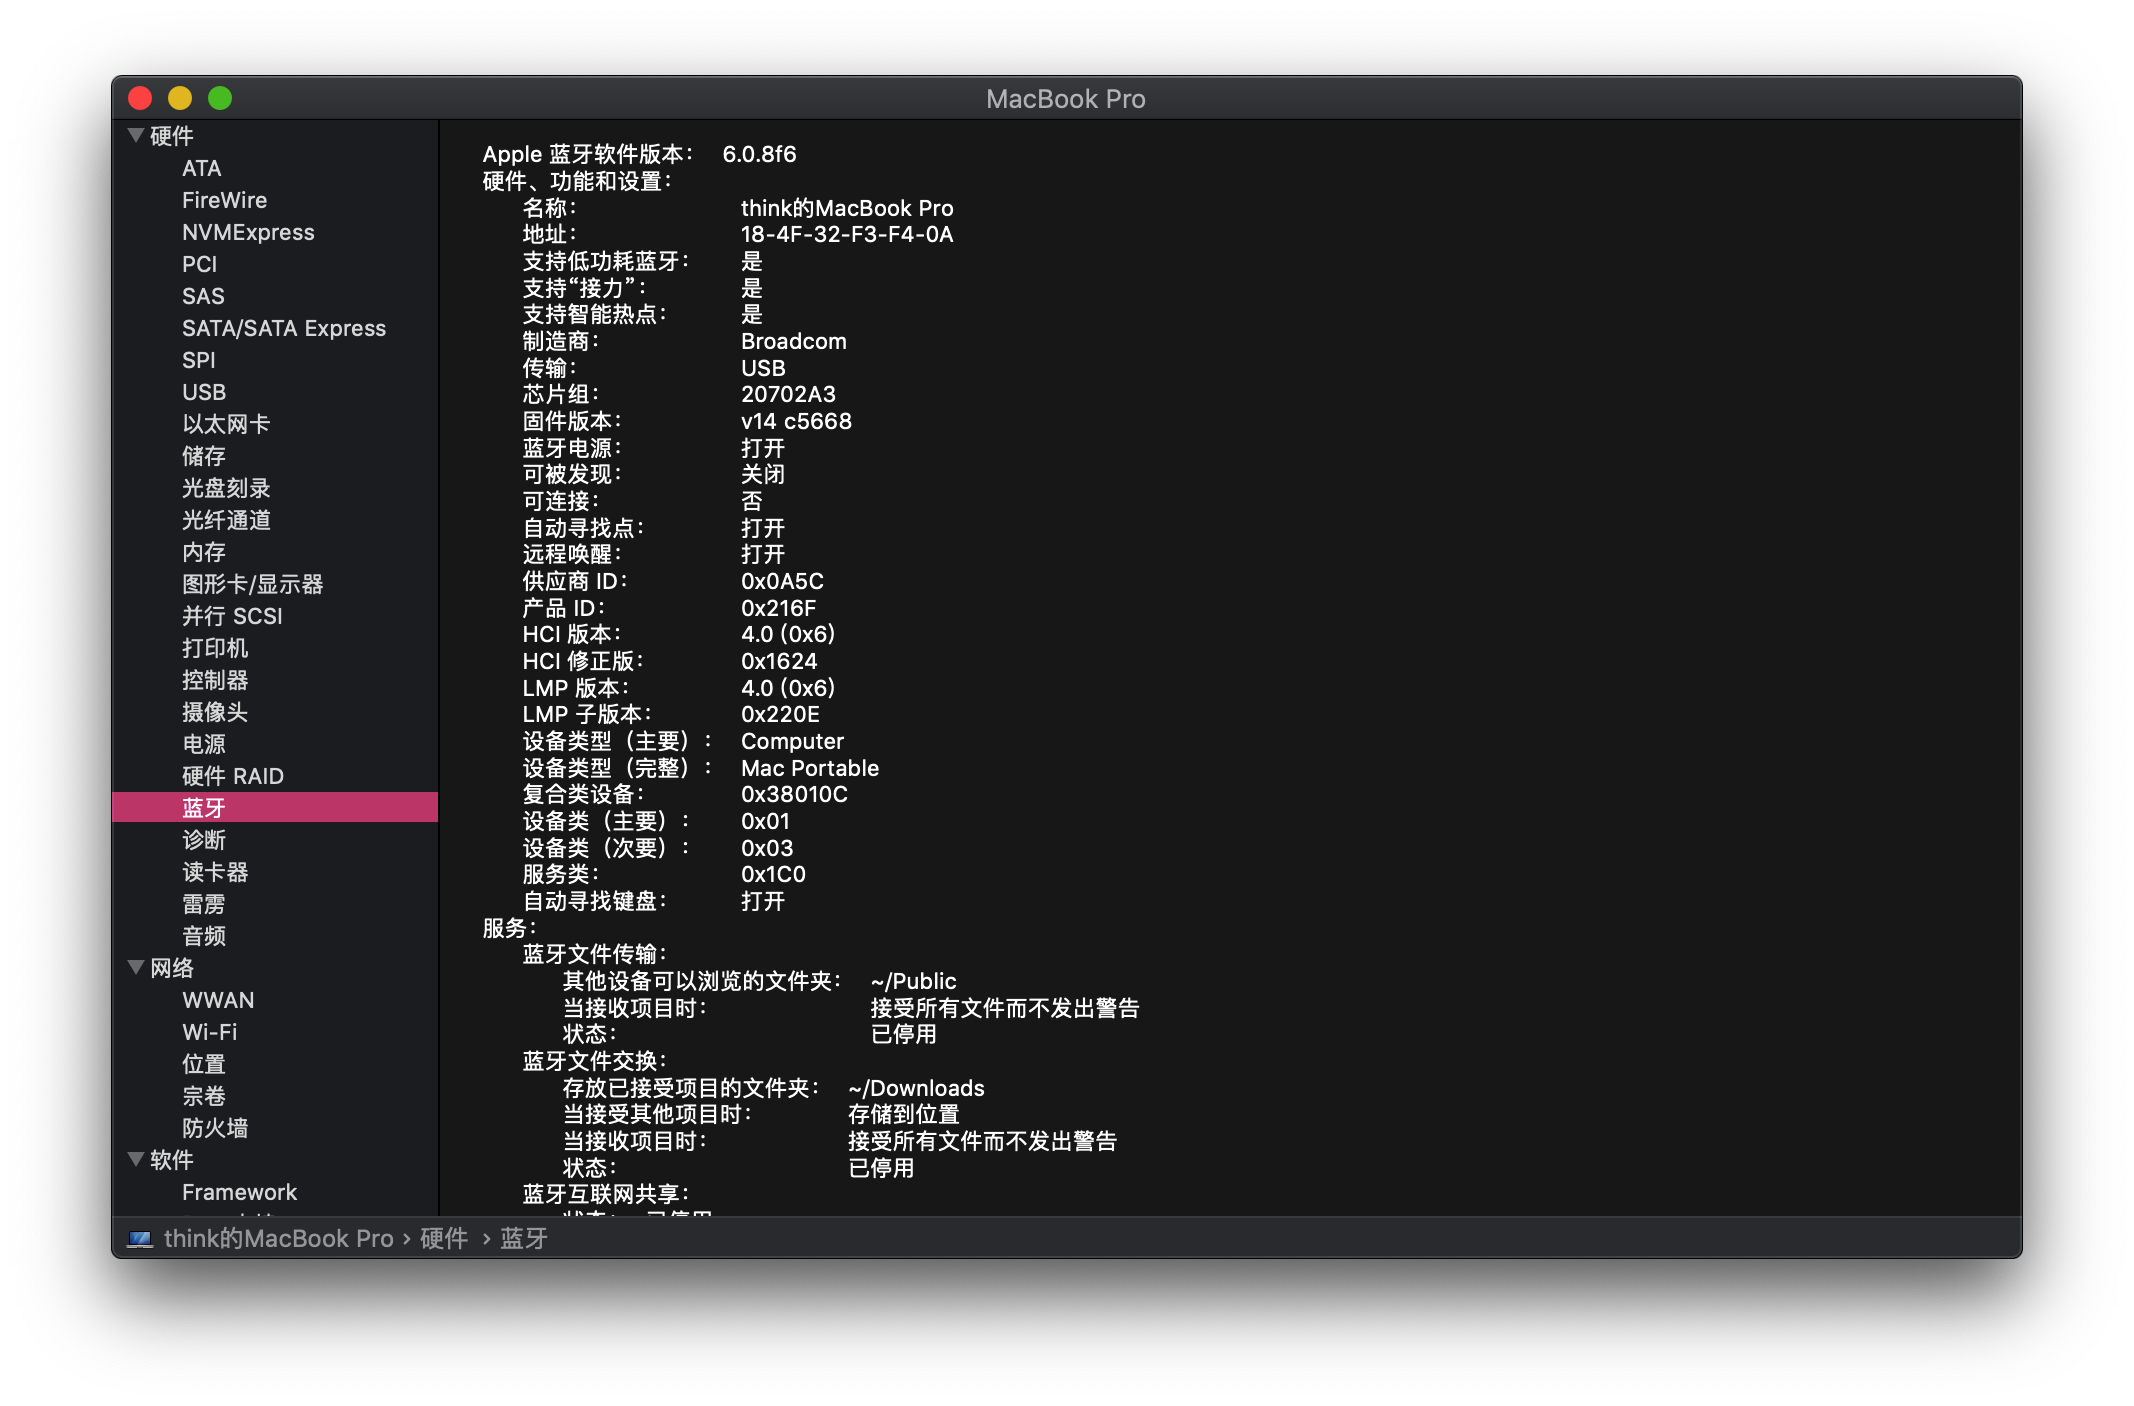Select SATA/SATA Express entry
This screenshot has width=2134, height=1406.
284,328
